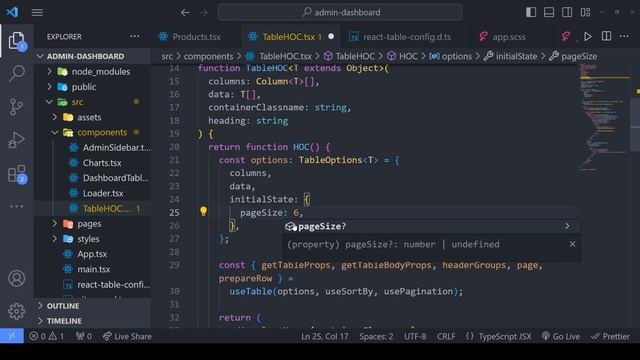
Task: Click the Prettier status item
Action: [x=610, y=336]
